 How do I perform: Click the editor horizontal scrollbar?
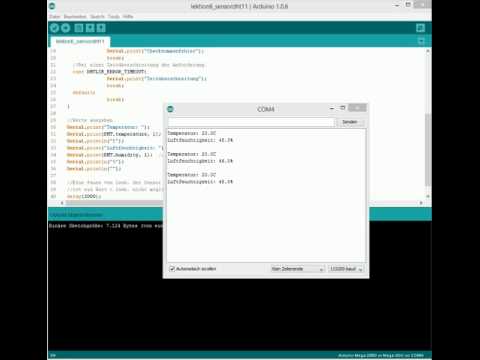click(113, 203)
